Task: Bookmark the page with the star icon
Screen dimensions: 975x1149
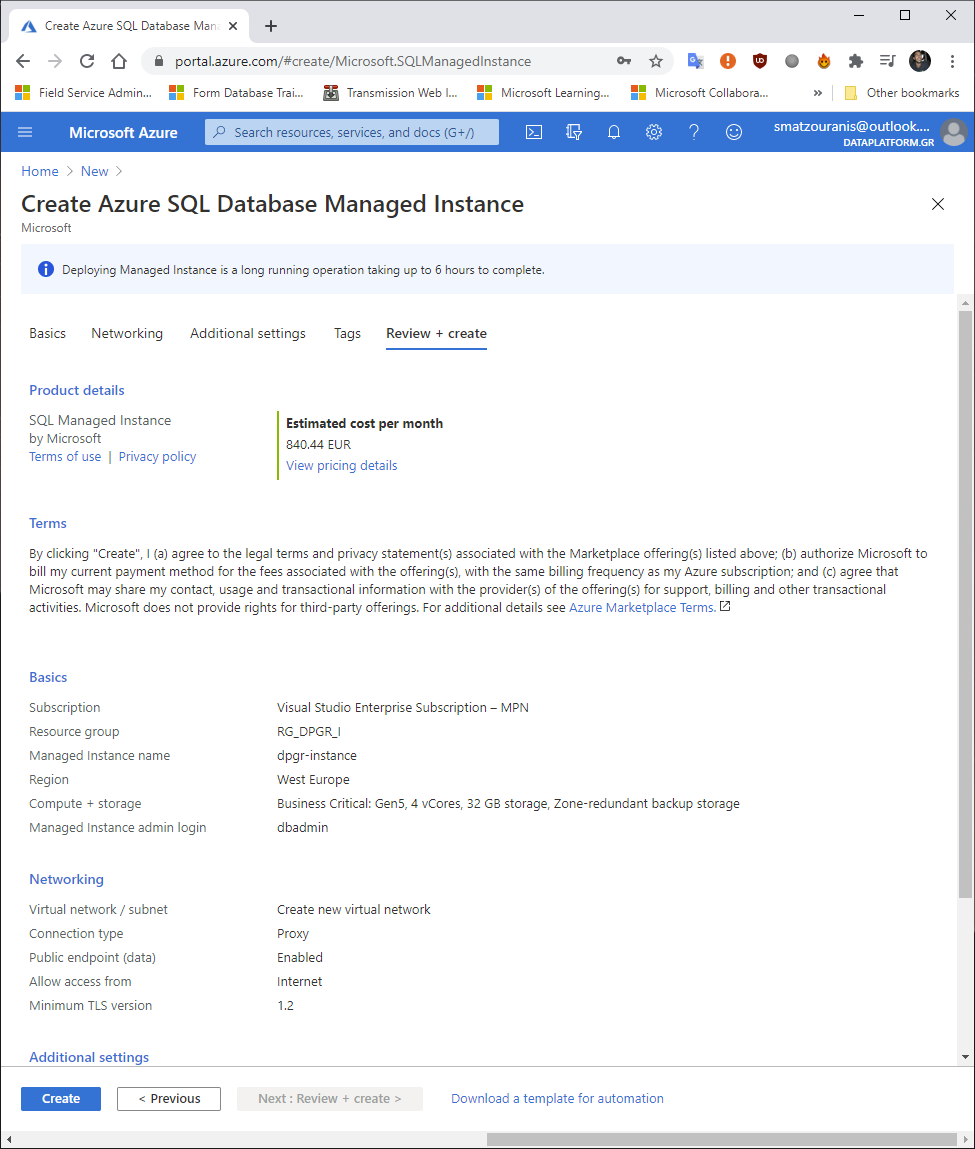Action: point(656,61)
